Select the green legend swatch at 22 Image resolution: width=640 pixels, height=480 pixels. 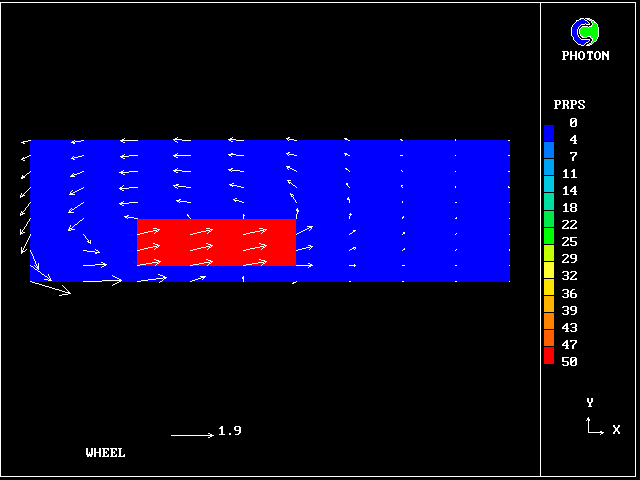click(x=549, y=226)
